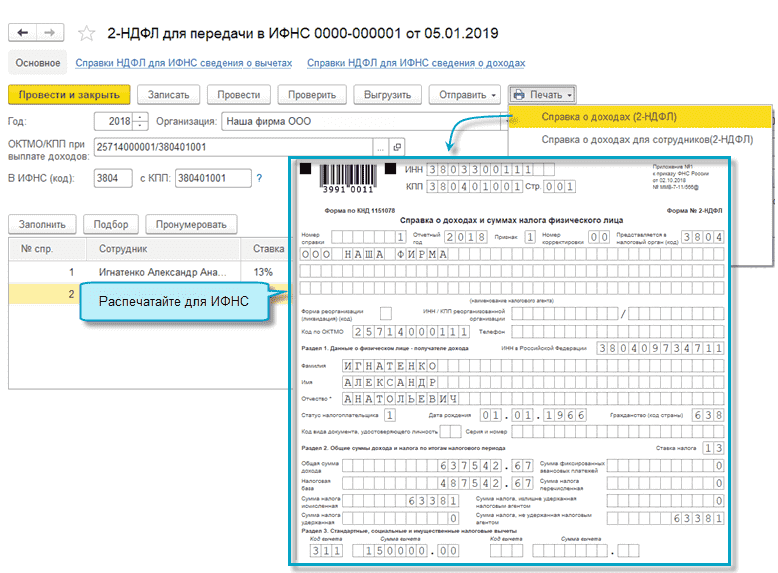
Task: Add document to favorites with star icon
Action: 85,33
